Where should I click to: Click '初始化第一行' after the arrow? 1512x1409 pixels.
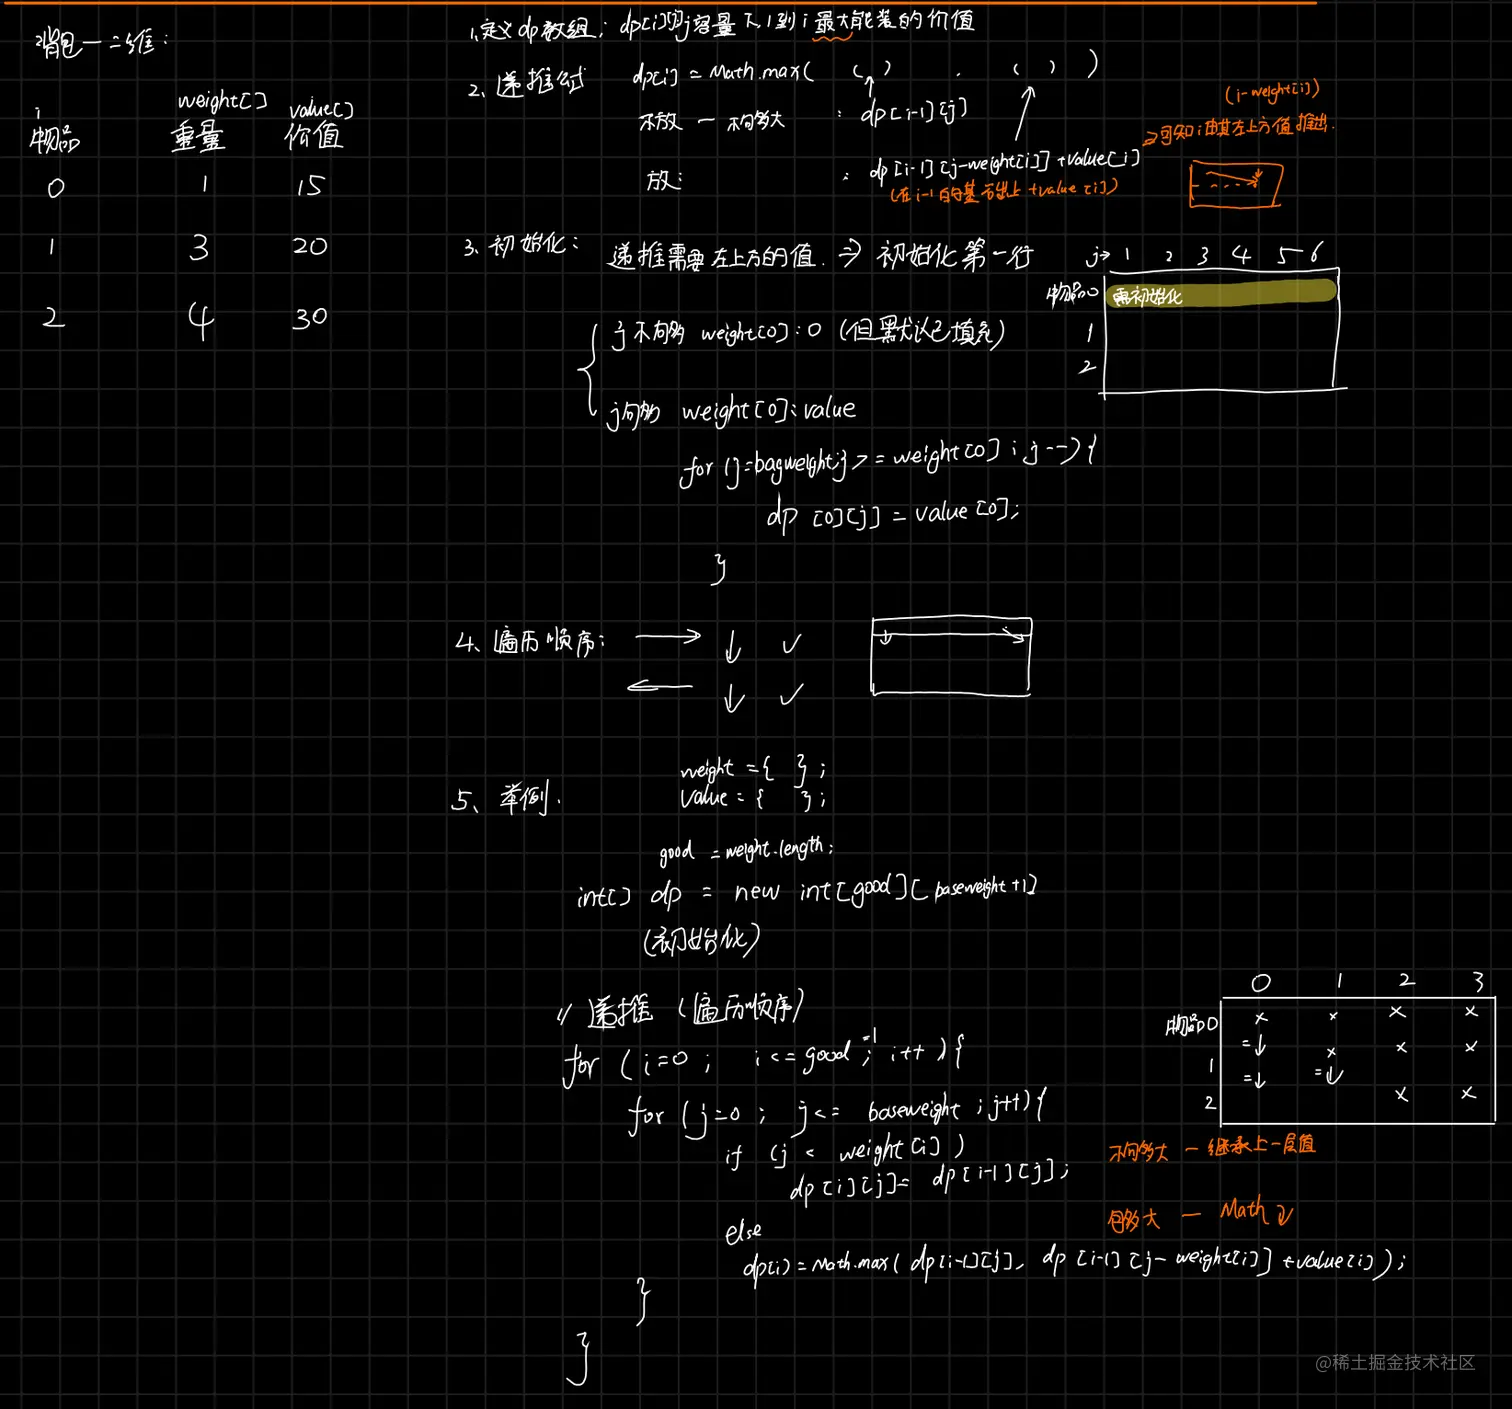click(x=955, y=256)
